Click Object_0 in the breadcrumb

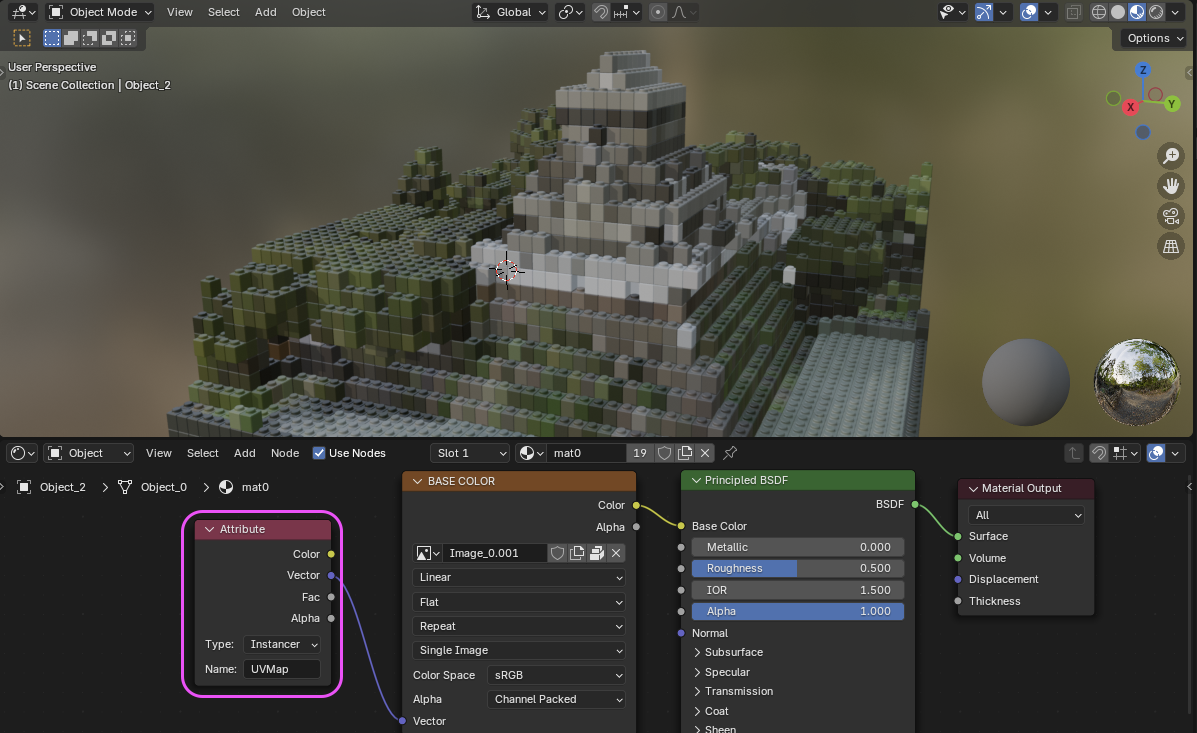(x=163, y=487)
